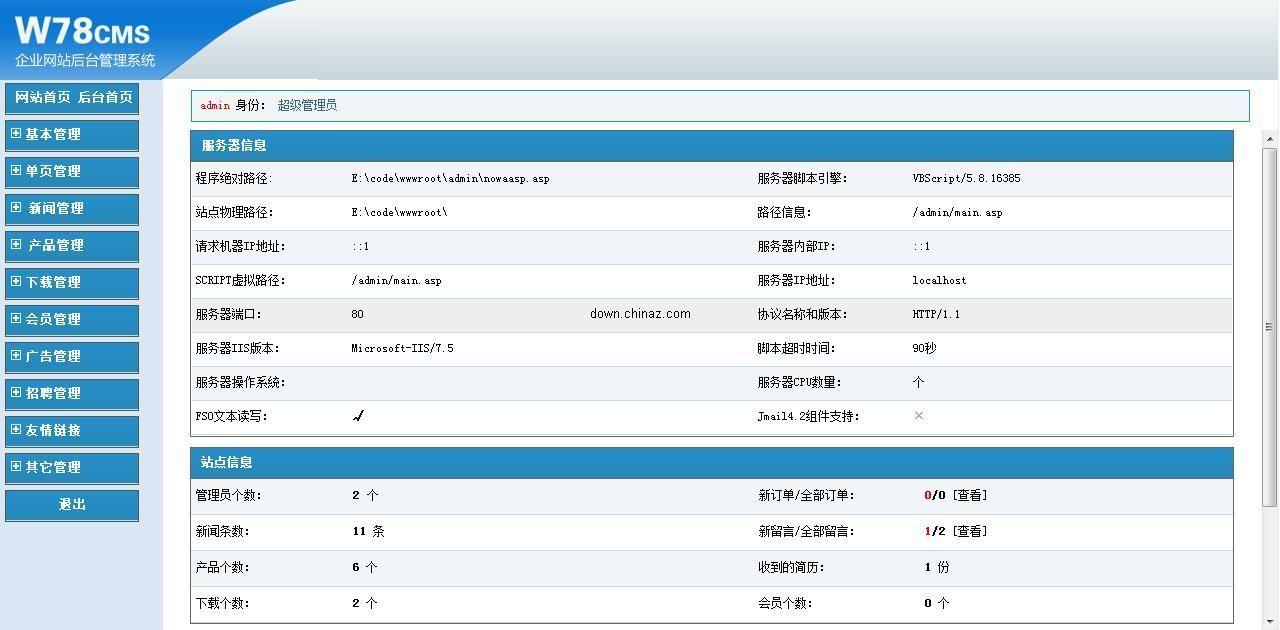Click the plus icon beside 广告管理
This screenshot has width=1280, height=630.
coord(16,355)
